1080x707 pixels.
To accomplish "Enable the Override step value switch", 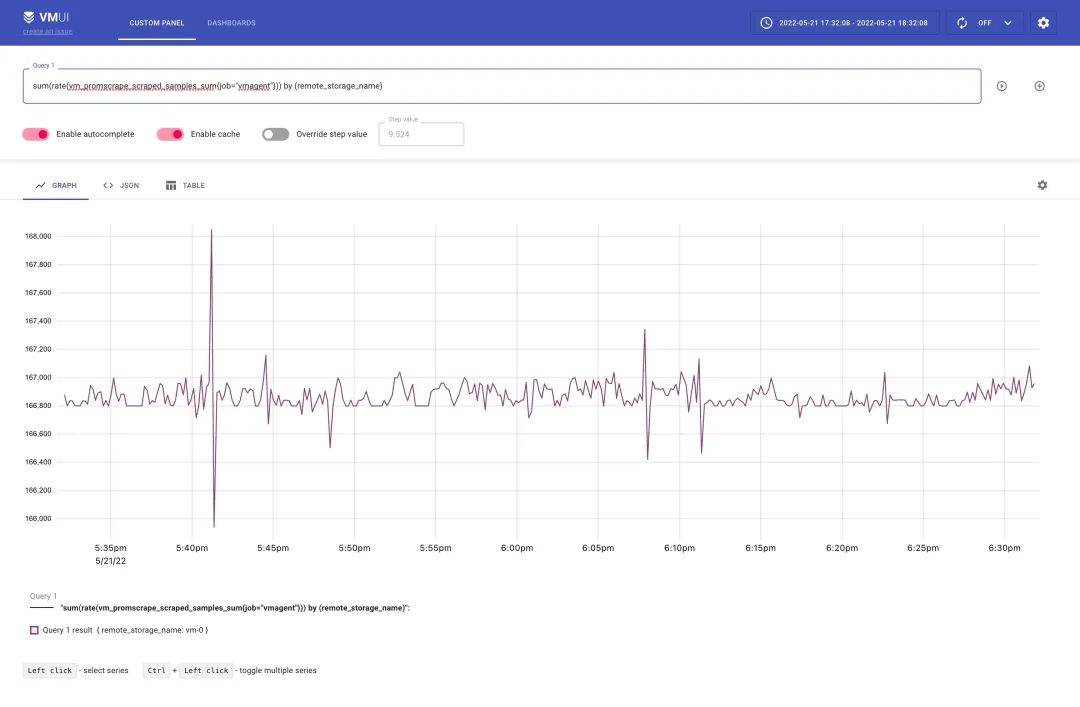I will tap(276, 134).
